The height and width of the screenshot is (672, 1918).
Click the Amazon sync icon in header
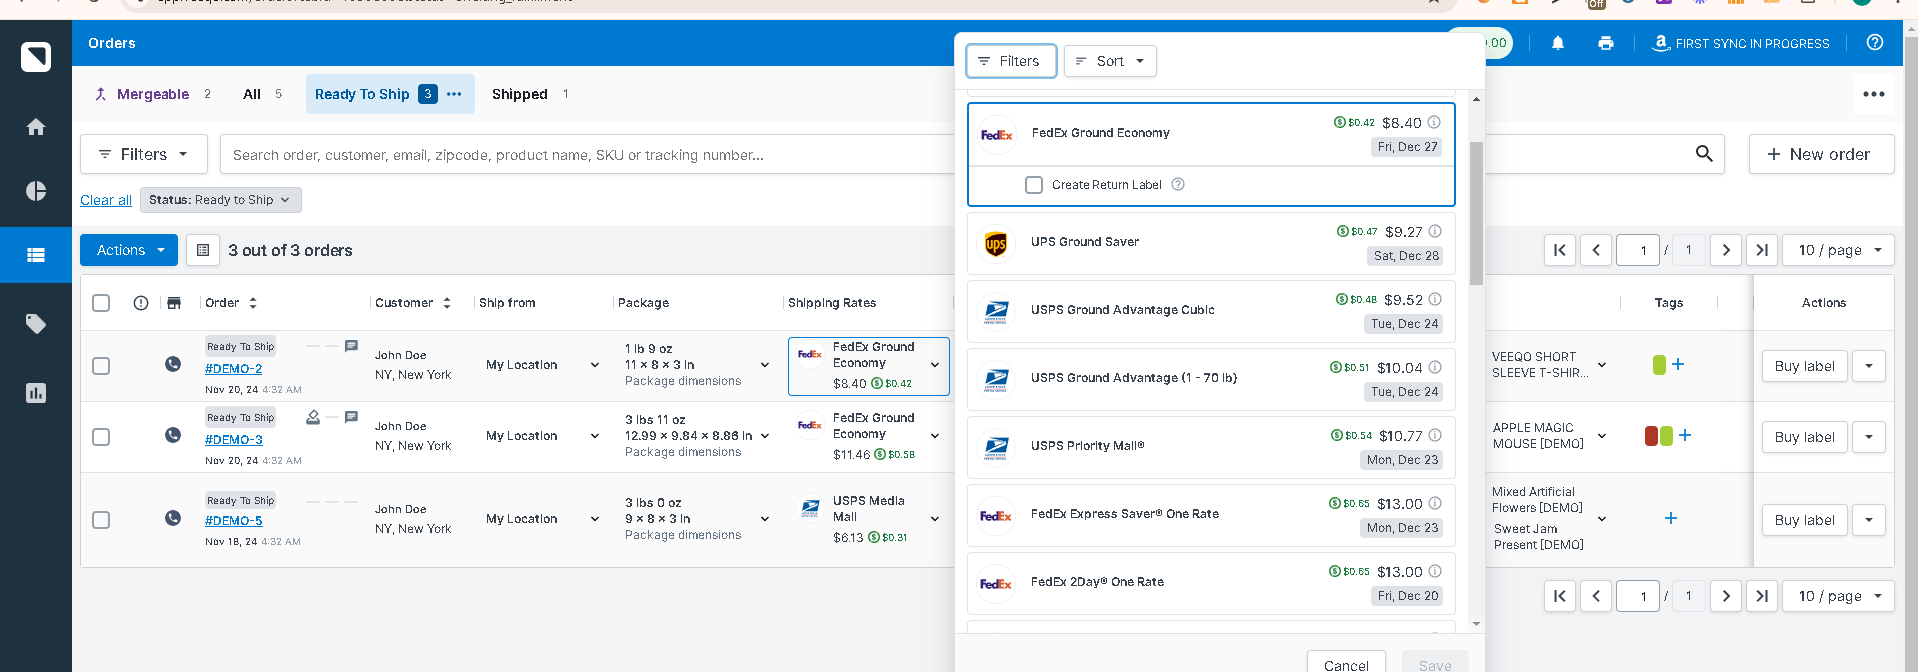pos(1661,43)
